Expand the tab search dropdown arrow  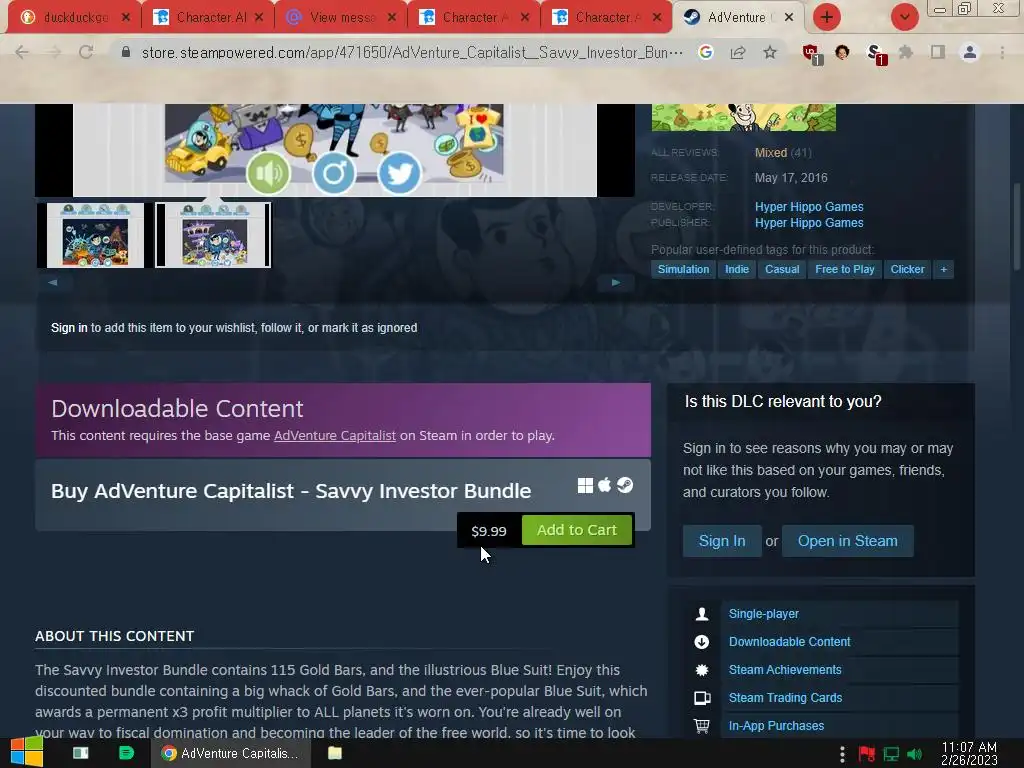(904, 17)
